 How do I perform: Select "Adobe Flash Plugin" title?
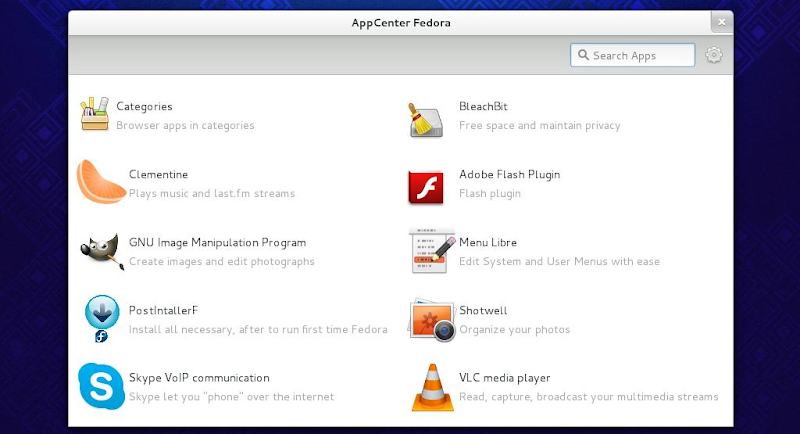[x=510, y=174]
